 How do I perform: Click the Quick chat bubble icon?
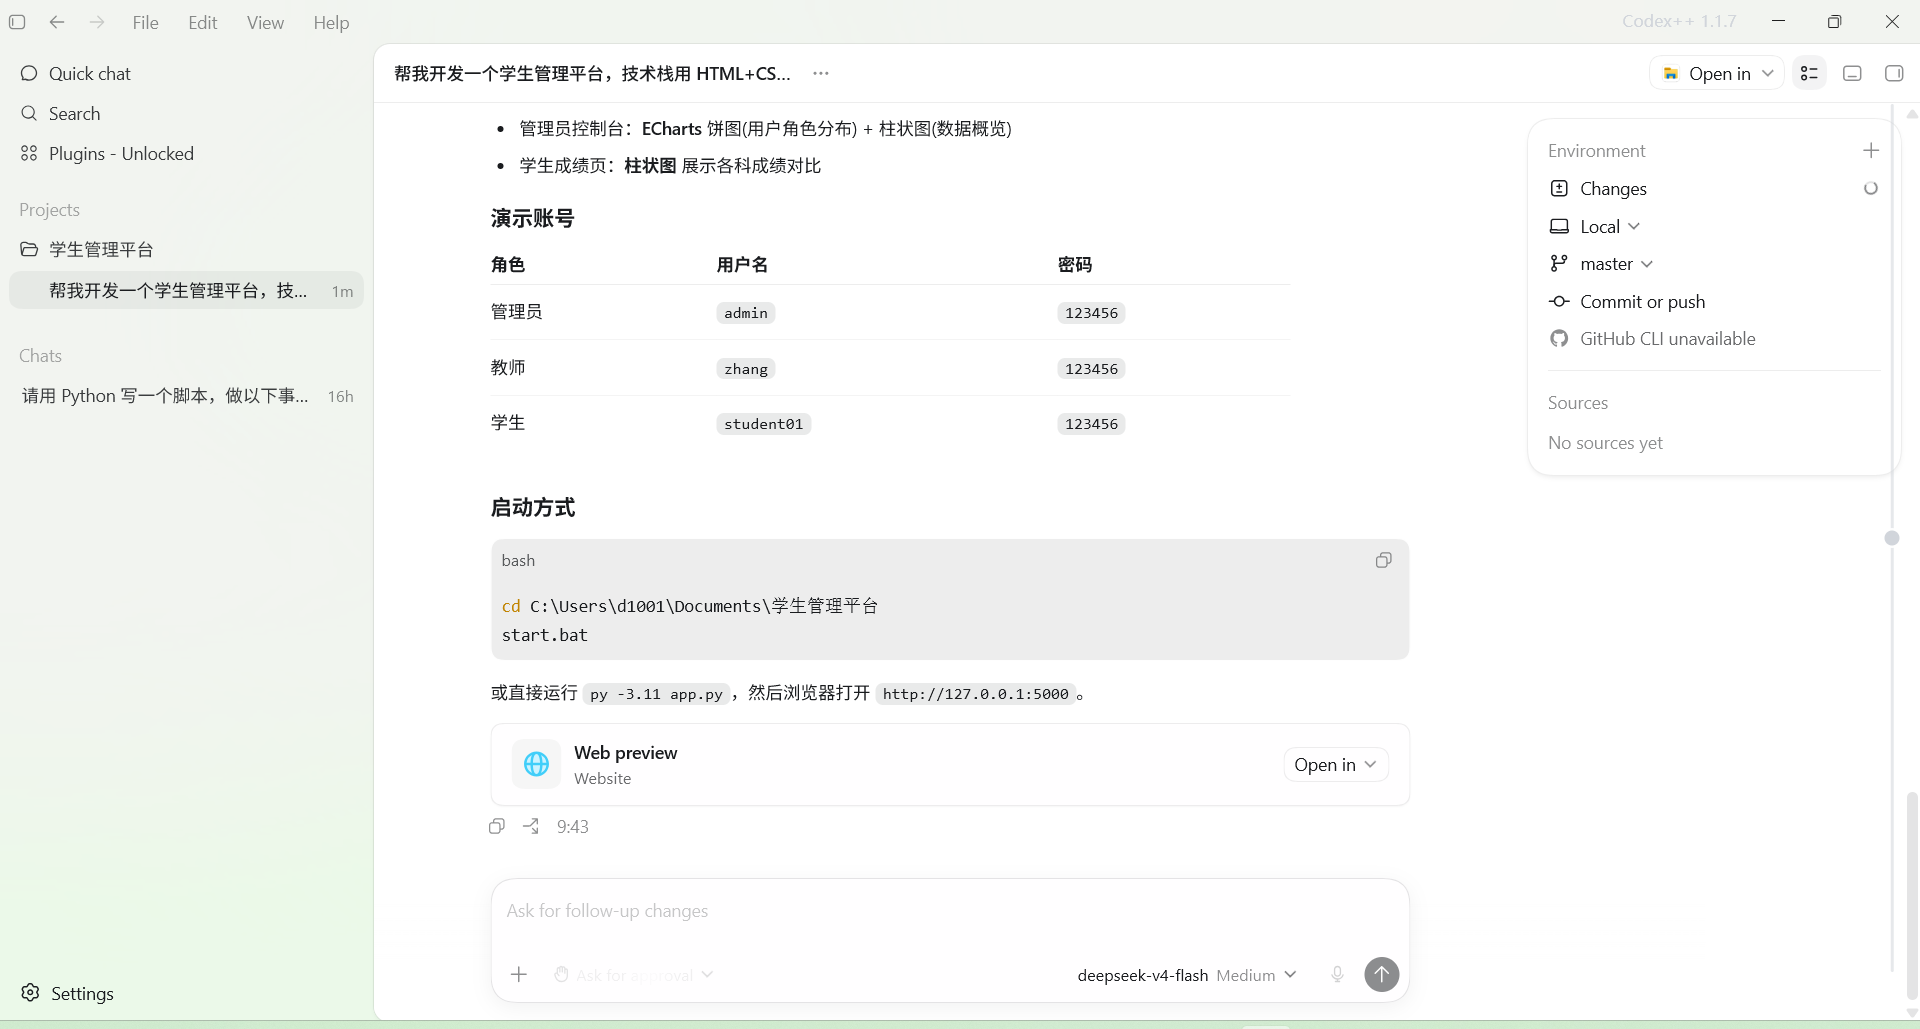(x=29, y=73)
